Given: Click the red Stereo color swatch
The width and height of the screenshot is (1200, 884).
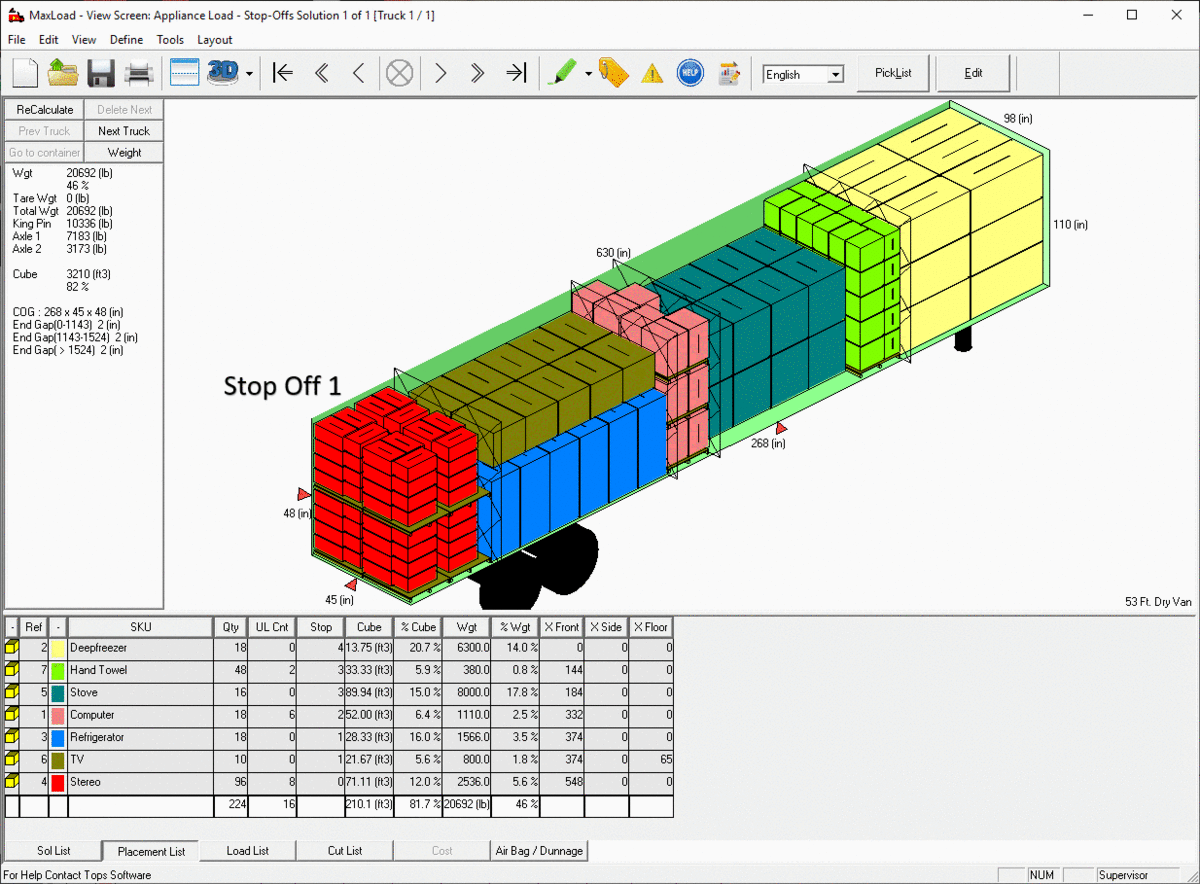Looking at the screenshot, I should pos(58,782).
